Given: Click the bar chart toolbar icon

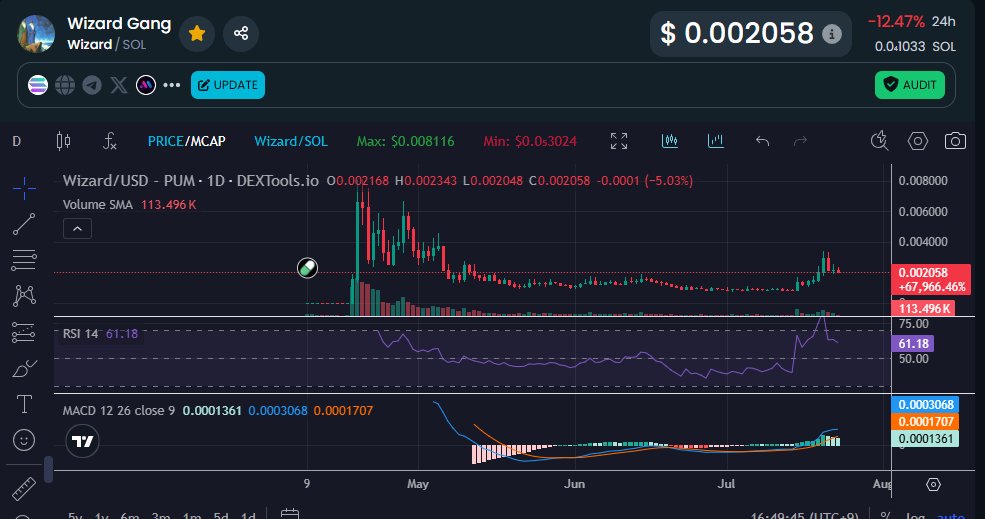Looking at the screenshot, I should point(716,141).
